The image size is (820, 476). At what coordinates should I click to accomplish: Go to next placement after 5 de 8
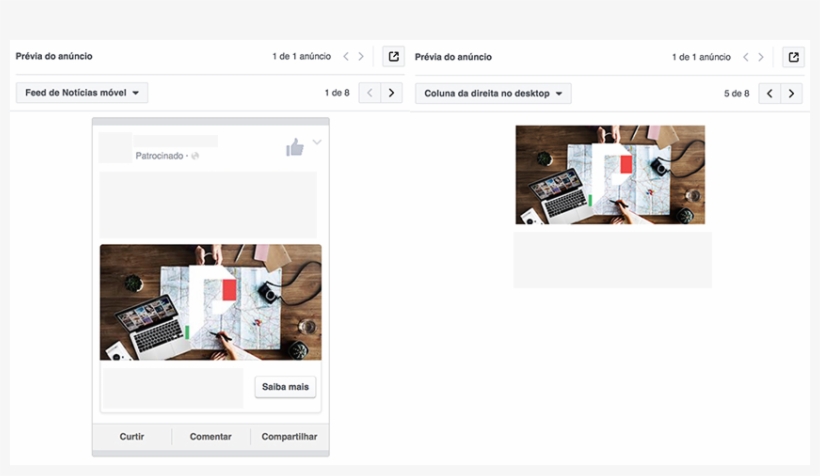click(792, 93)
